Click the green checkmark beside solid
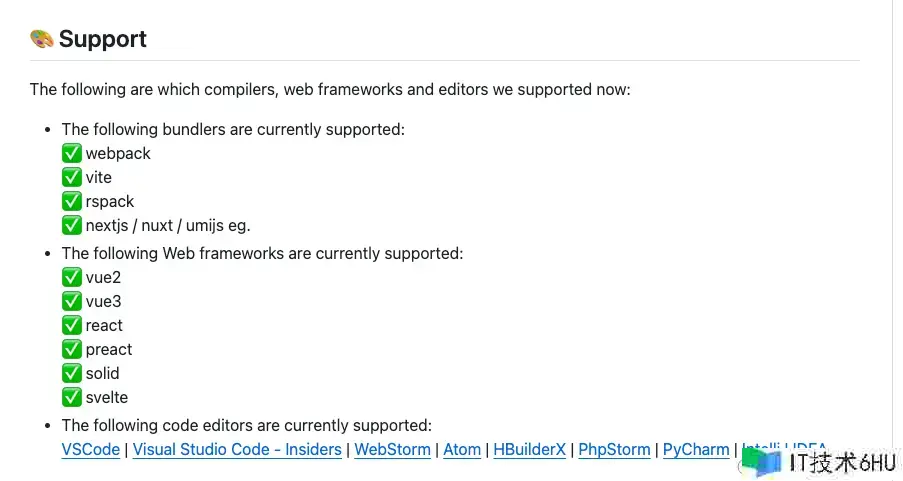 [71, 373]
